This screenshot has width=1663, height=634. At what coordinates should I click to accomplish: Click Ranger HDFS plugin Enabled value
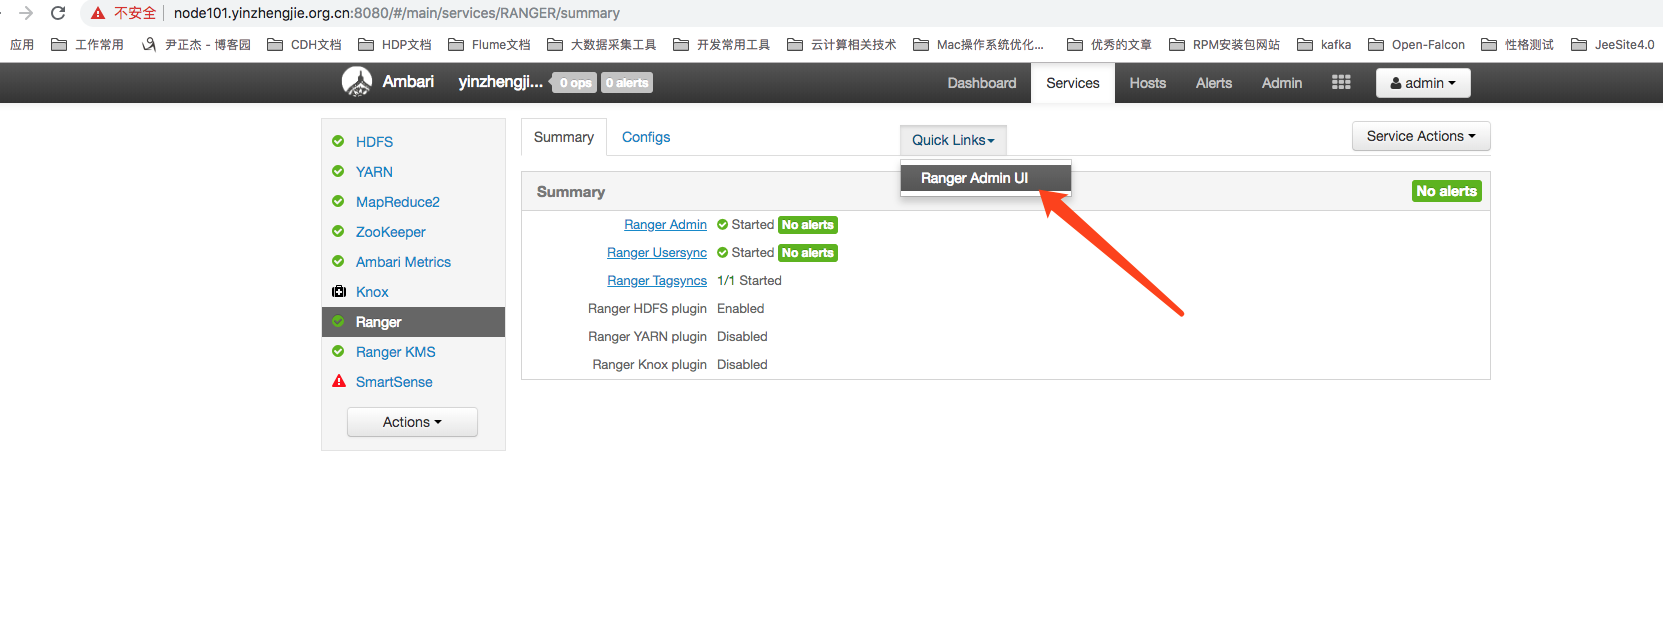[x=740, y=309]
